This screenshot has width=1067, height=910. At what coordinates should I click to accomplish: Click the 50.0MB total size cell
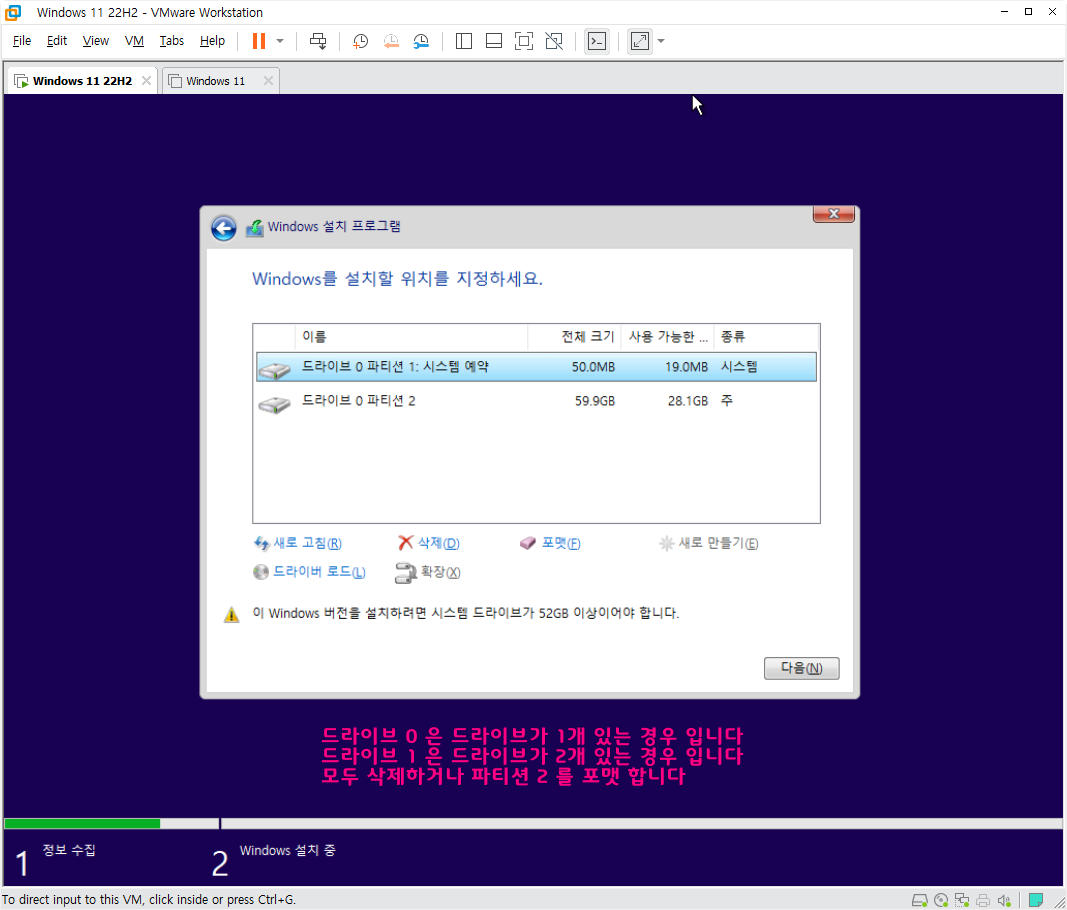(x=593, y=367)
